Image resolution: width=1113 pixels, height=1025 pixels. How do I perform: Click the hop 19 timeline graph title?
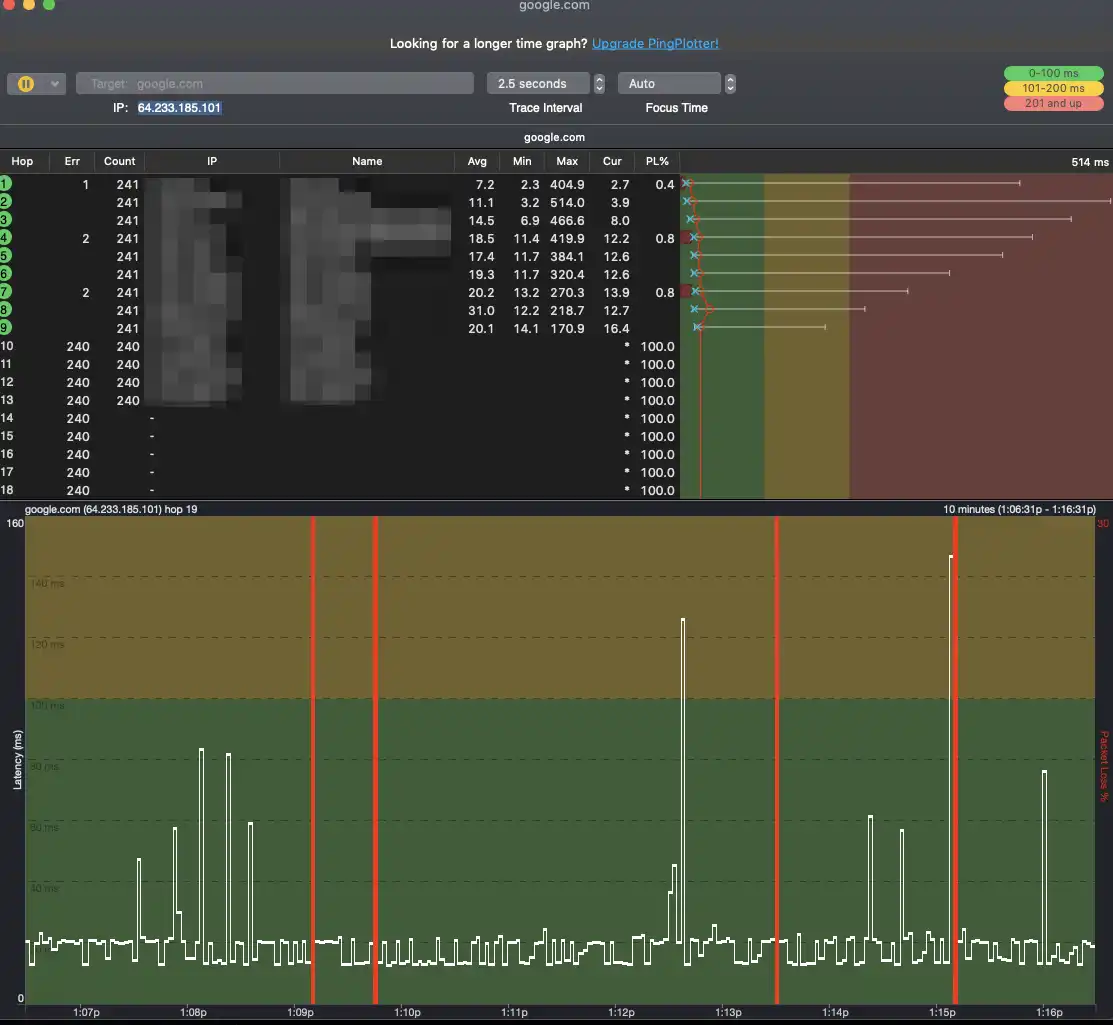[111, 510]
